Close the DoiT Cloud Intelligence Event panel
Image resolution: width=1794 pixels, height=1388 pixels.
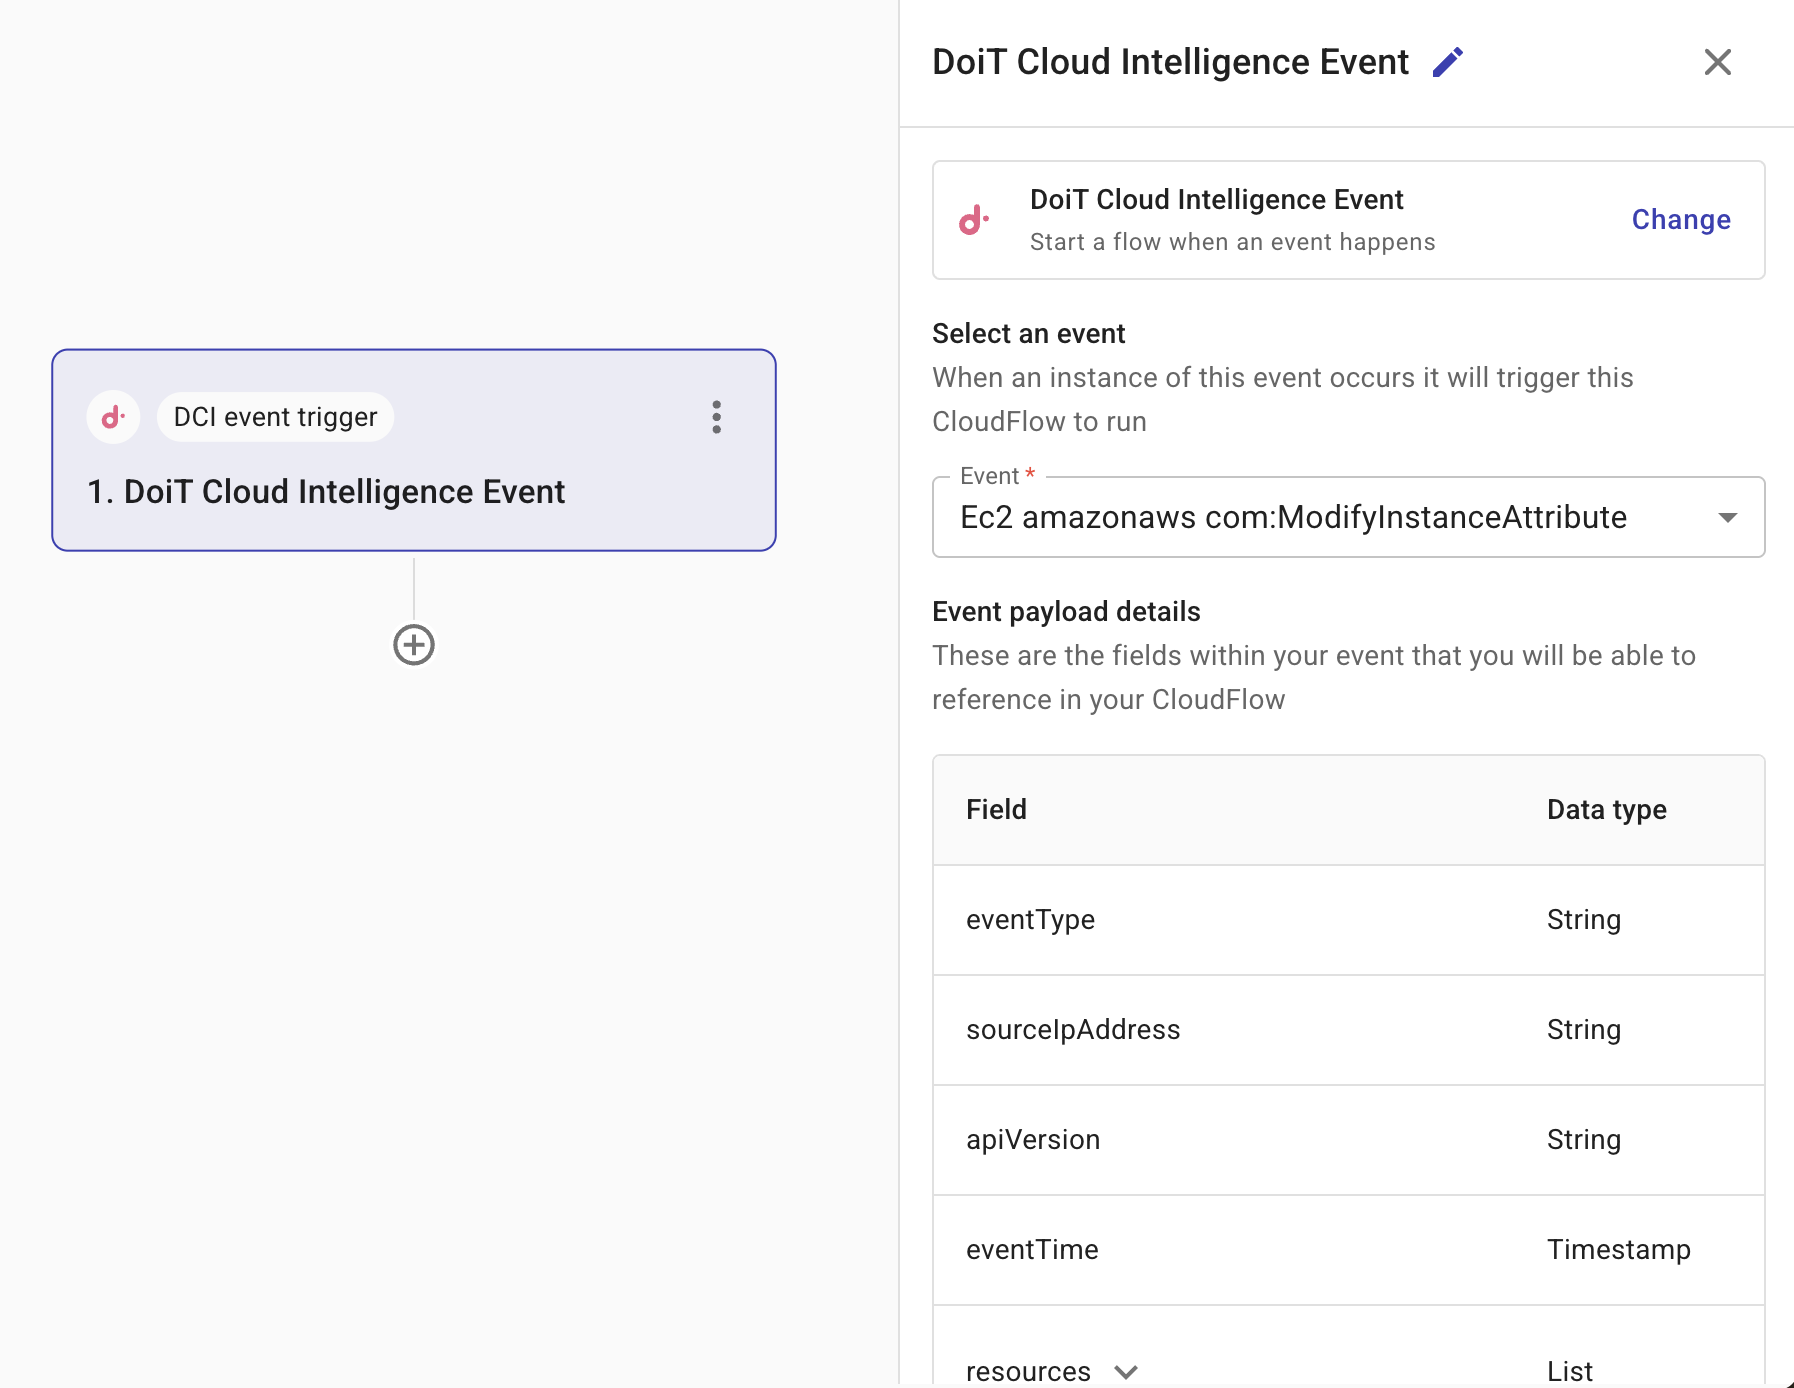[x=1717, y=62]
